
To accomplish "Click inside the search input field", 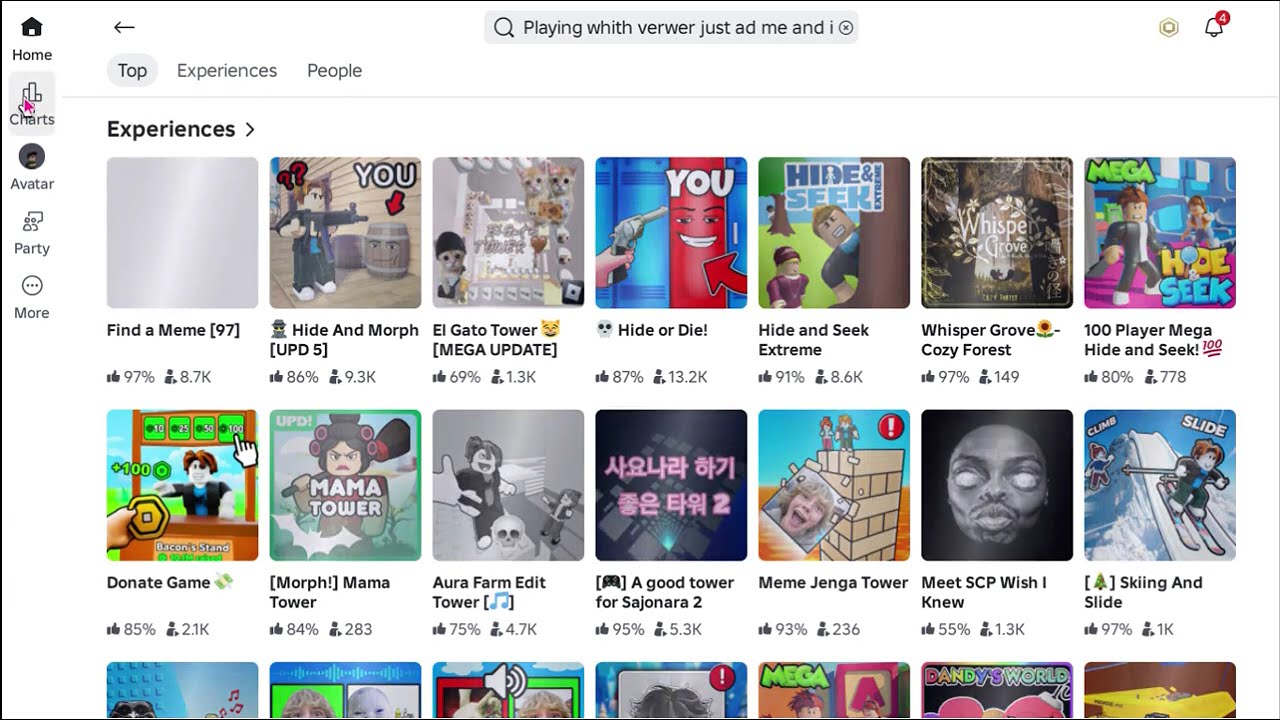I will [671, 28].
